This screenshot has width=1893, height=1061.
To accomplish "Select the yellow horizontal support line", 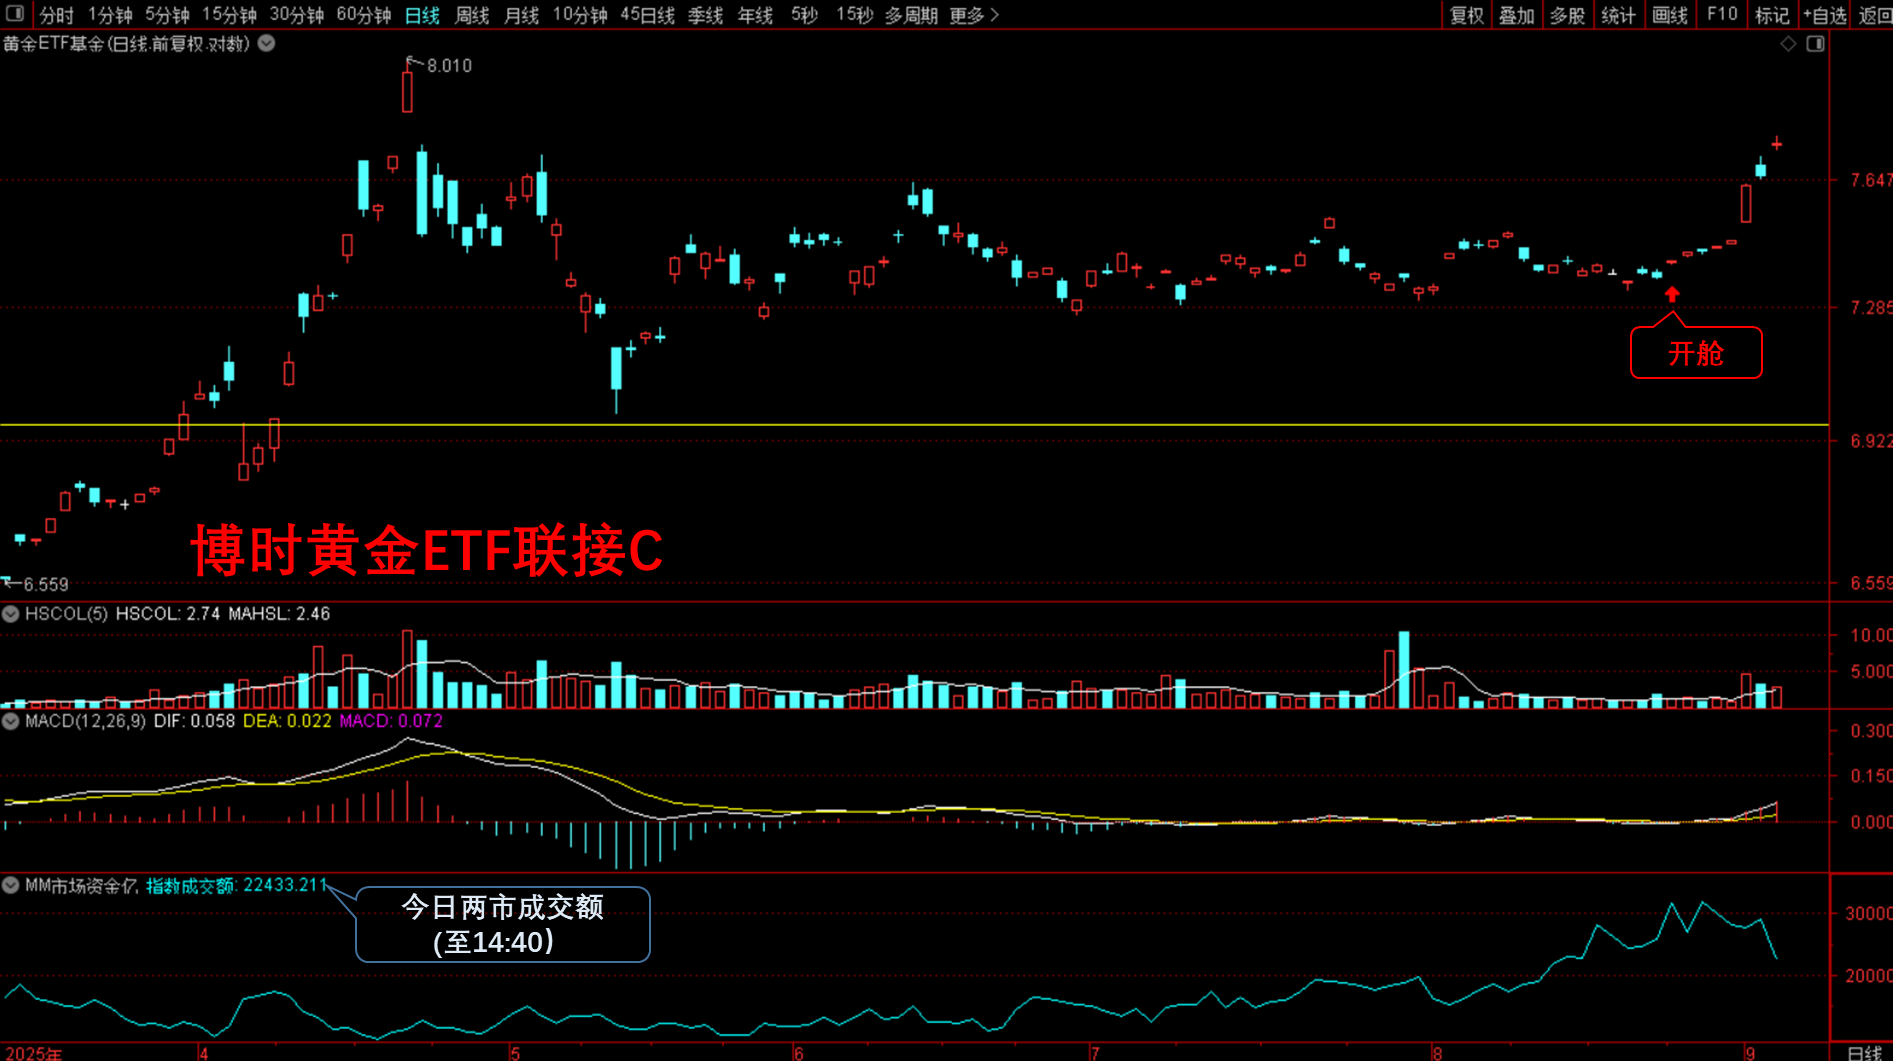I will 914,425.
